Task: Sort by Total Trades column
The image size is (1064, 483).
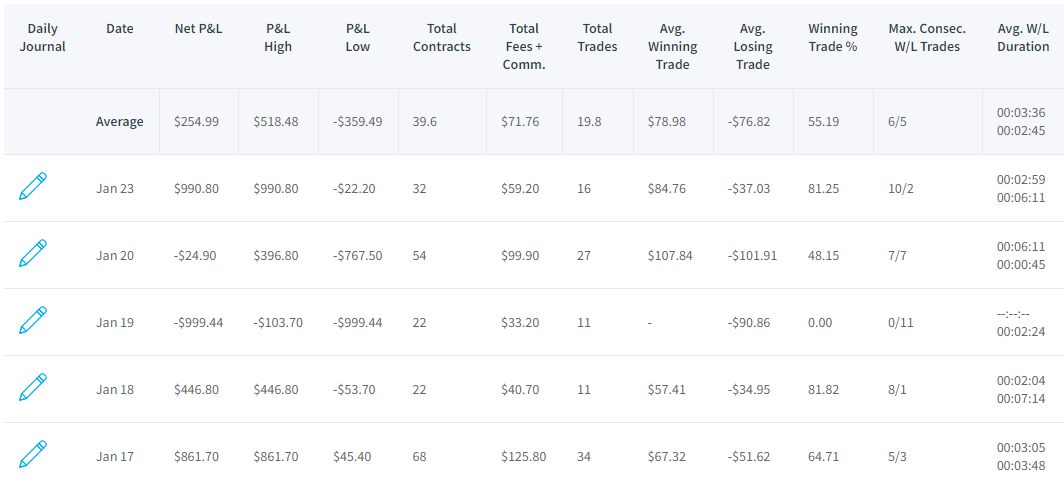Action: coord(598,37)
